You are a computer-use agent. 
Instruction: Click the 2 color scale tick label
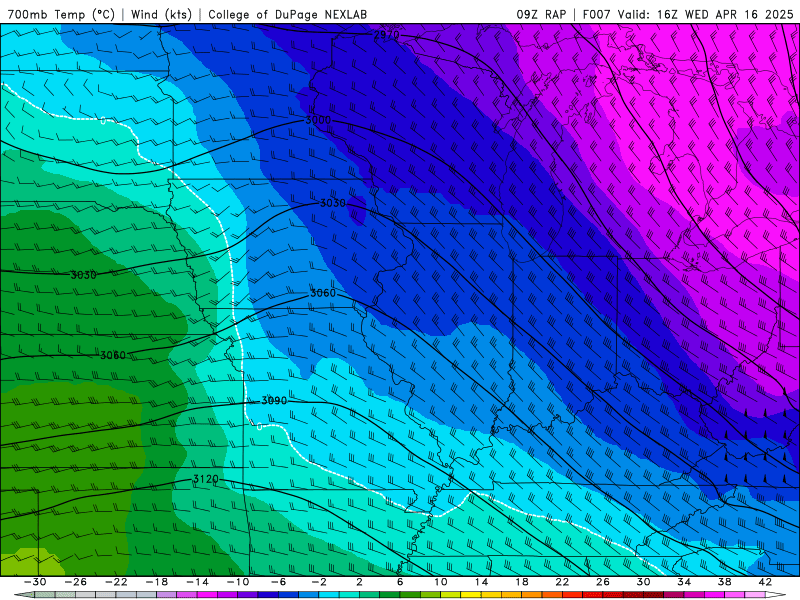tap(359, 582)
